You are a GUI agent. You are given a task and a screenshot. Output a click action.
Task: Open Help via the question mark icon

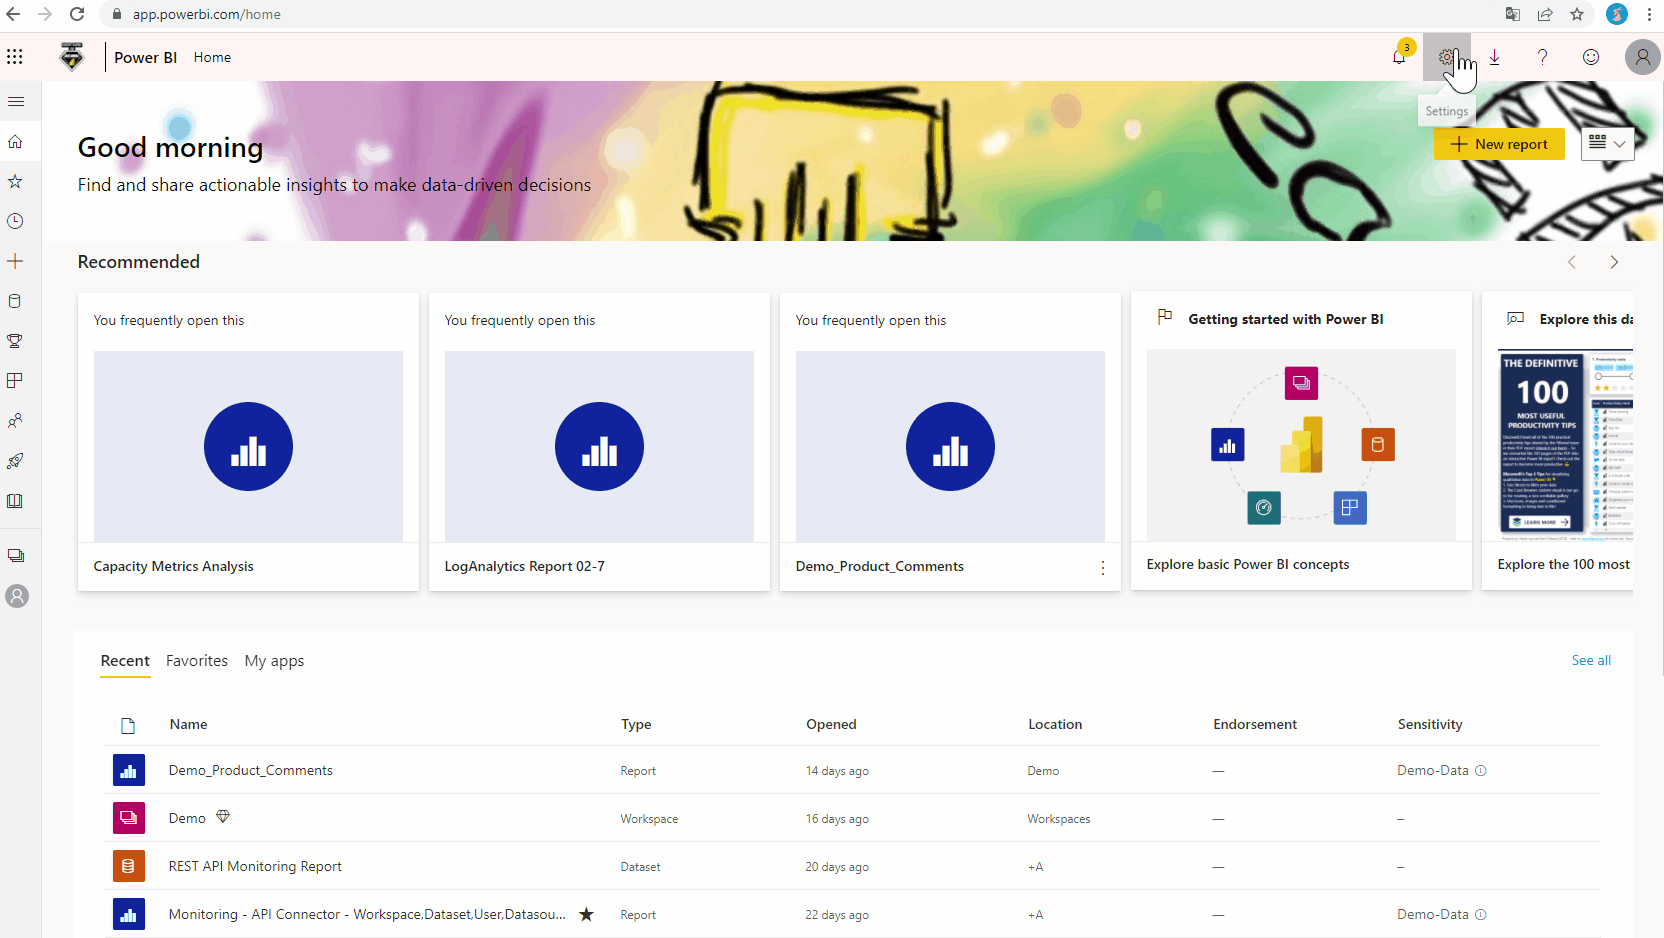click(x=1542, y=57)
